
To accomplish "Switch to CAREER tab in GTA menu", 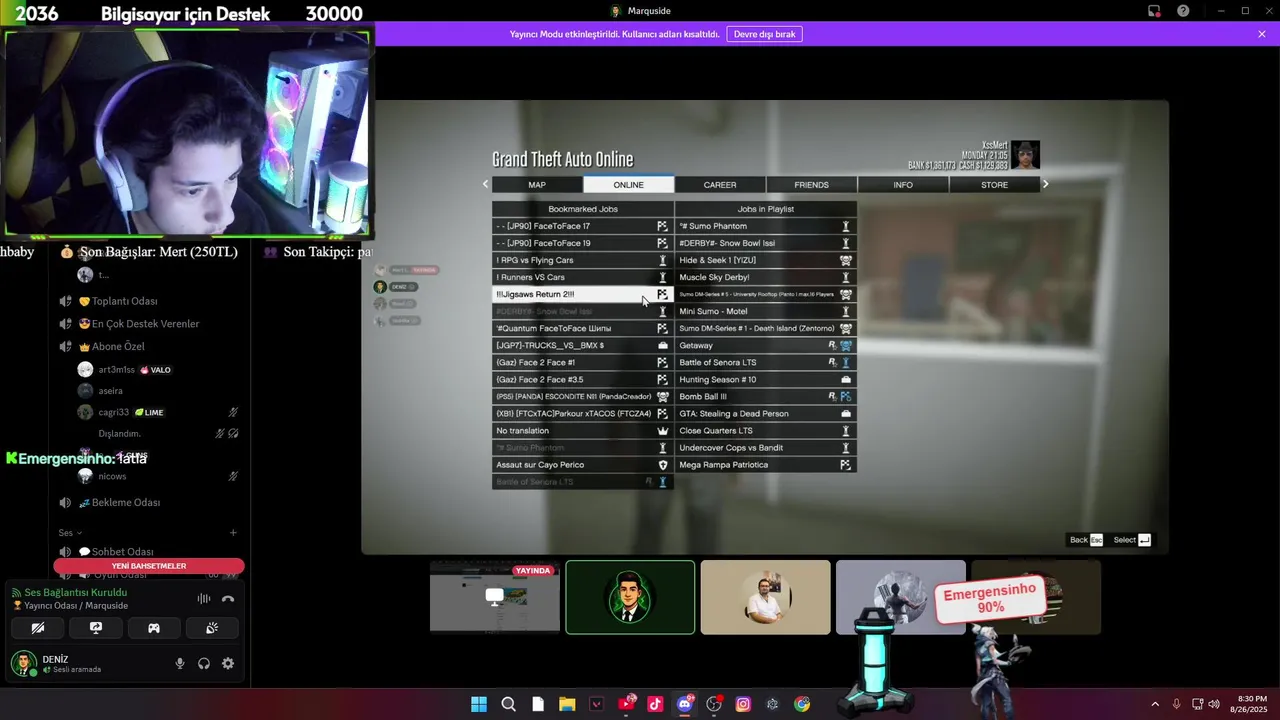I will click(x=720, y=185).
